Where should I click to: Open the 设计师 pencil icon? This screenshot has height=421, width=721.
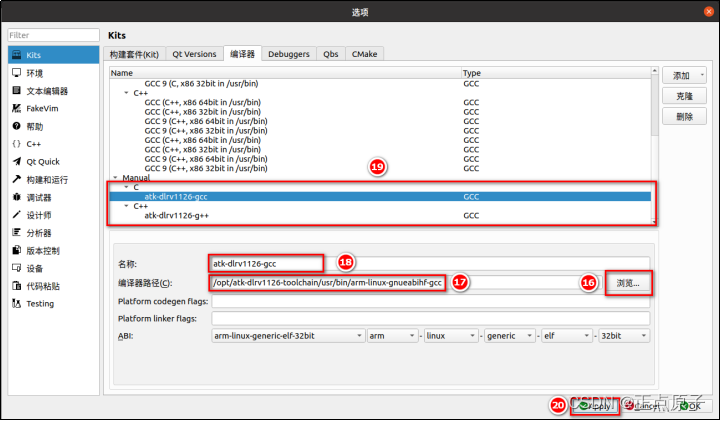pyautogui.click(x=17, y=215)
